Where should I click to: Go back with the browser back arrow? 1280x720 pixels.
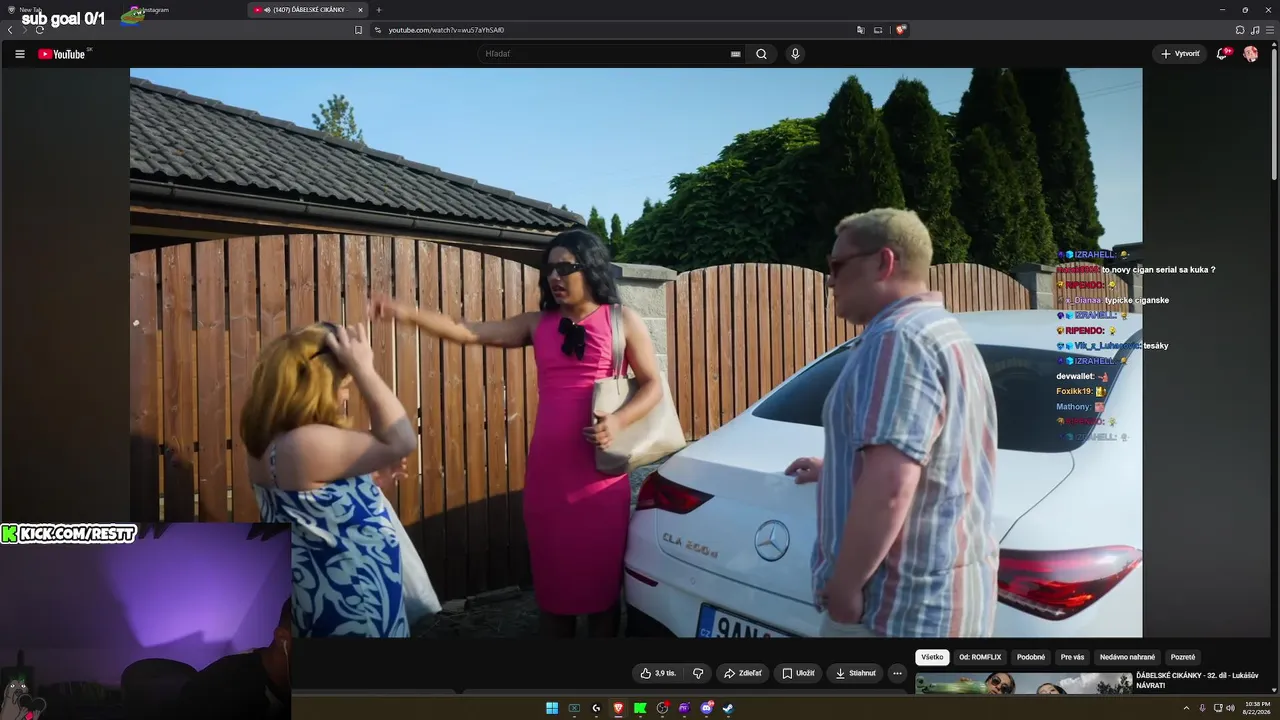click(10, 30)
